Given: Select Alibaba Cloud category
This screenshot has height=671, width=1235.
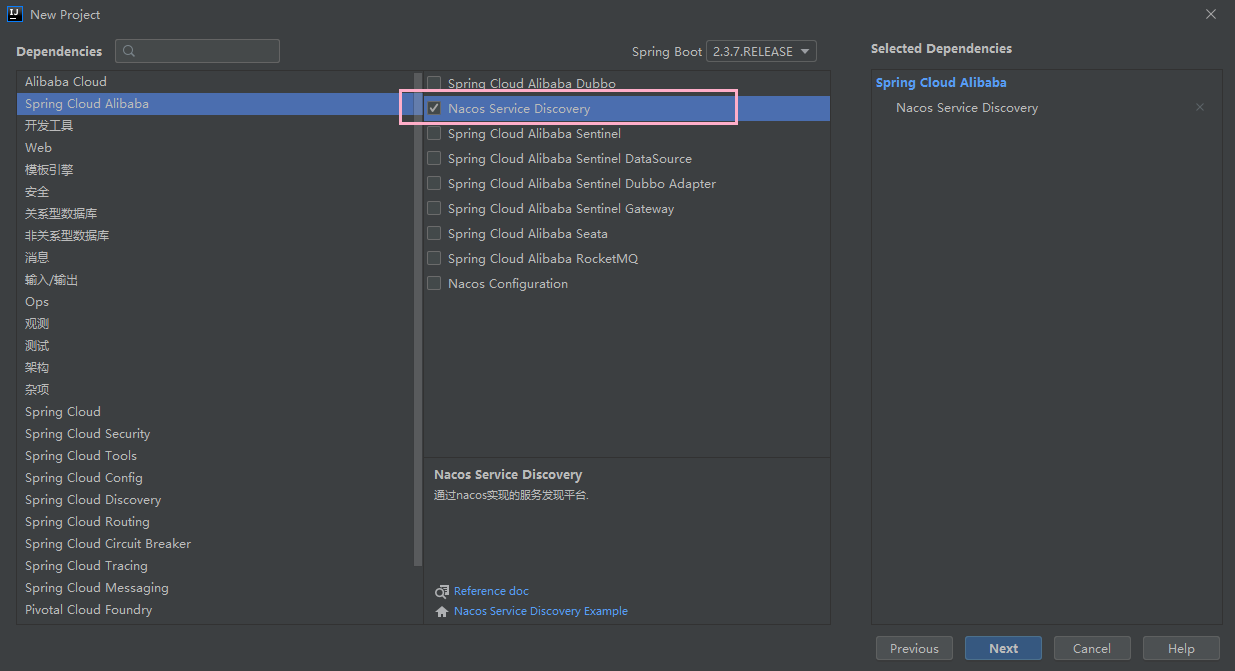Looking at the screenshot, I should (66, 82).
